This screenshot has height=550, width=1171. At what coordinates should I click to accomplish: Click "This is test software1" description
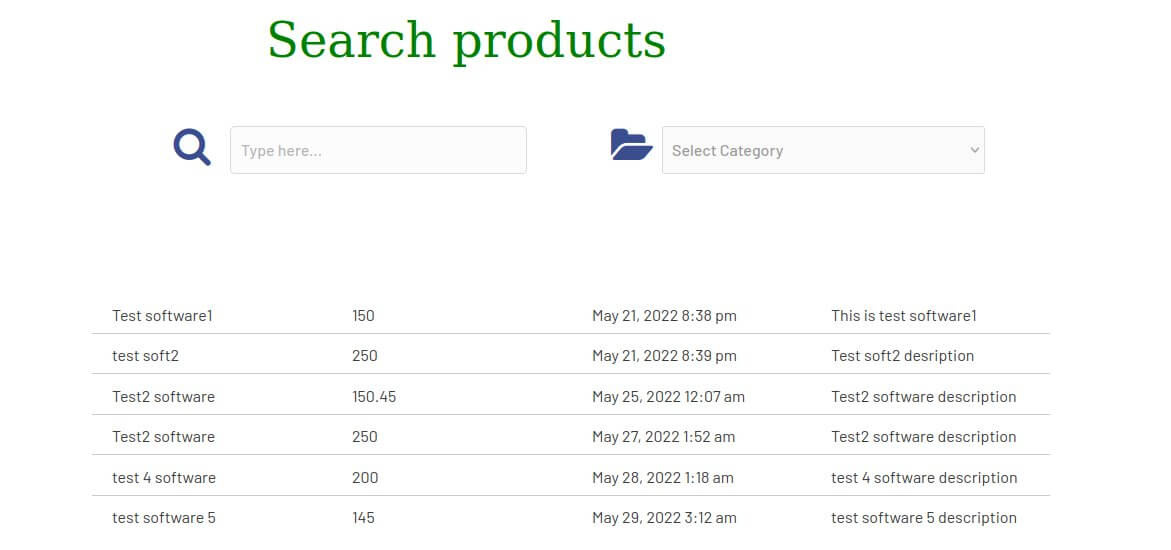(x=903, y=316)
